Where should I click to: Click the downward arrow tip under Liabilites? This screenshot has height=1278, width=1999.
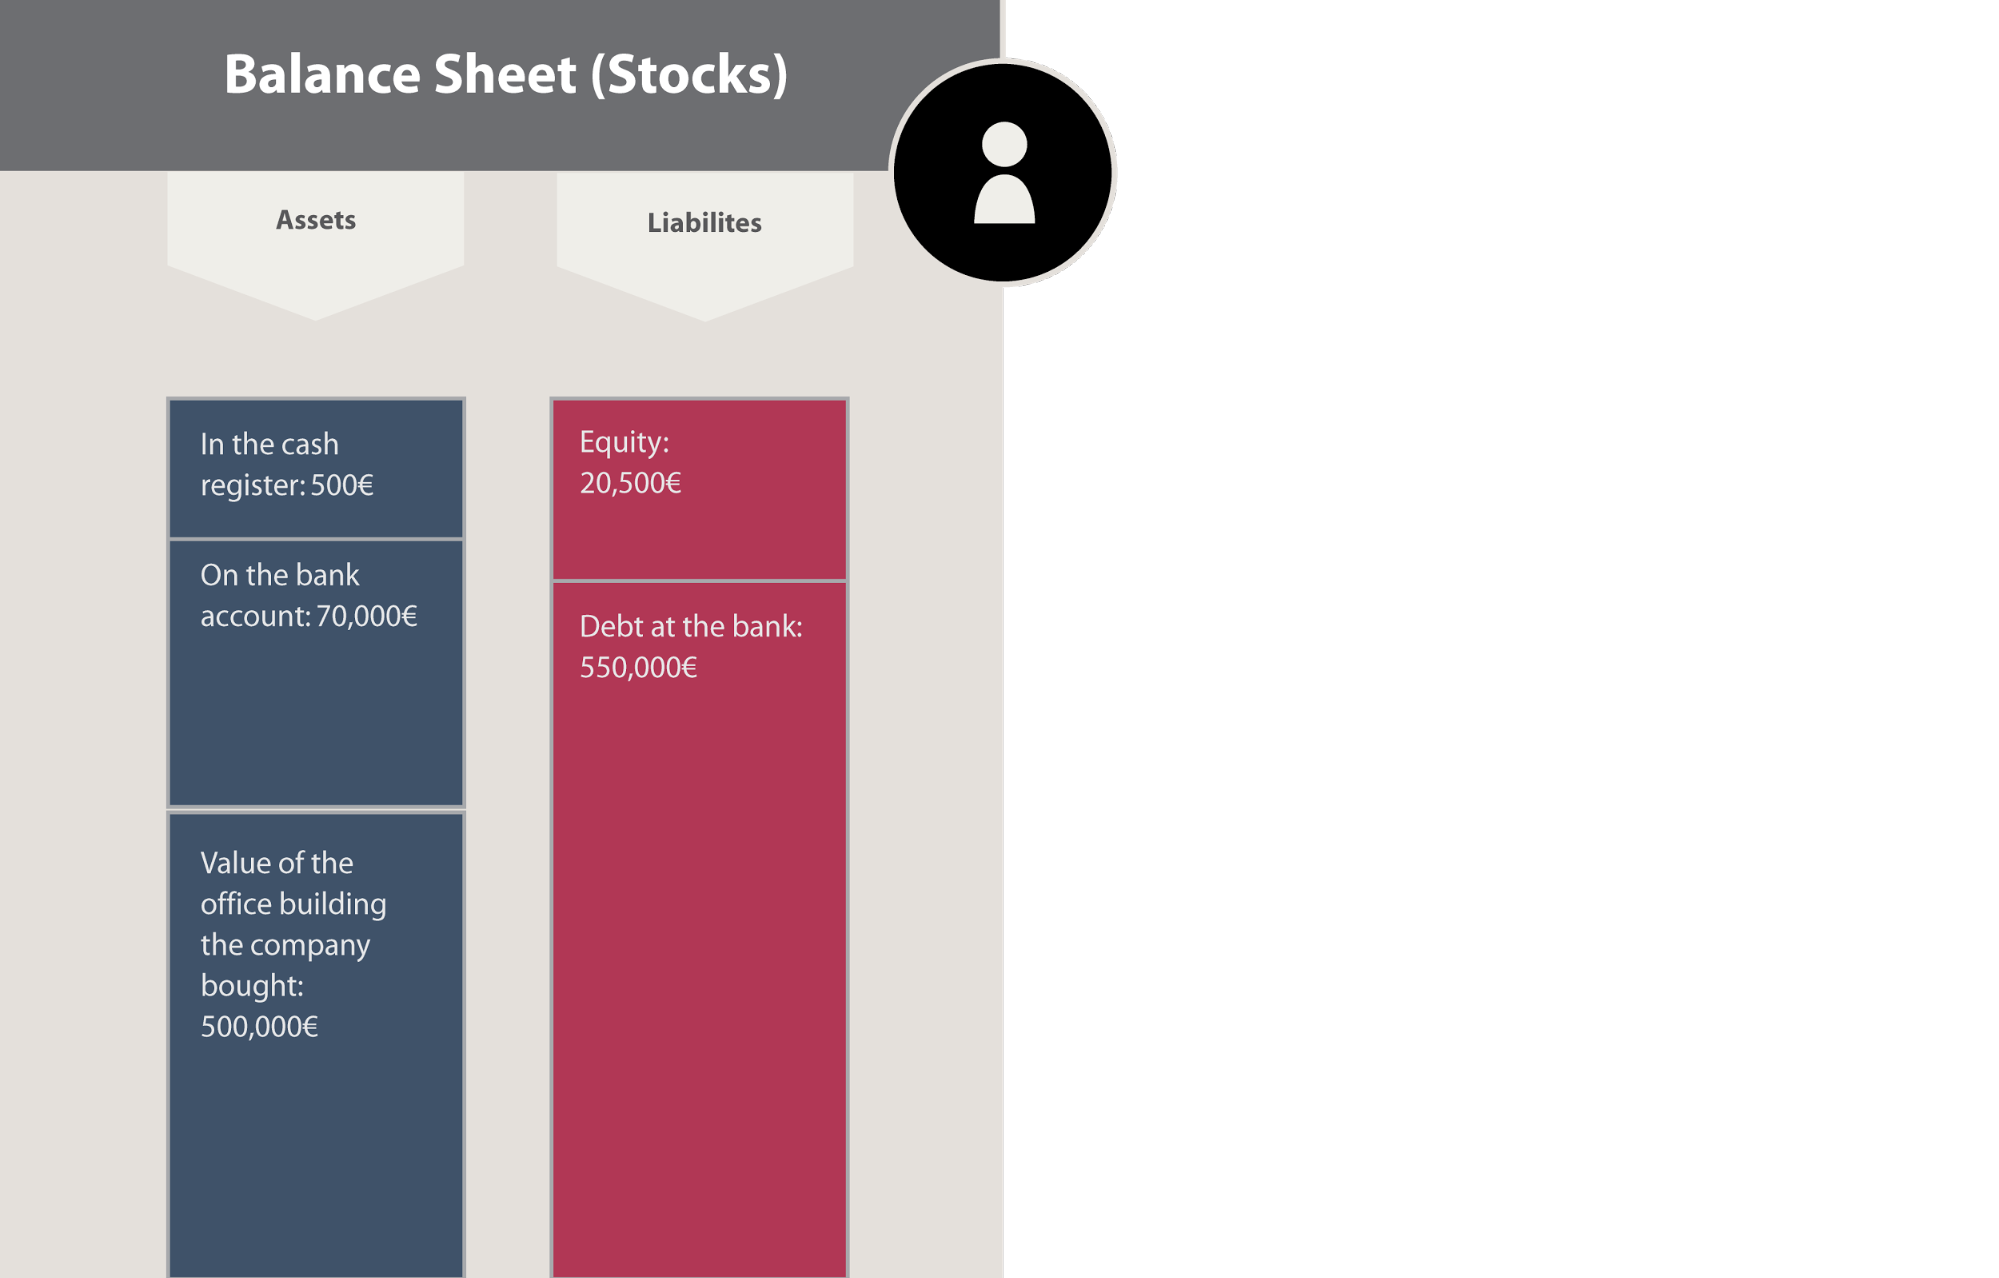(x=704, y=311)
